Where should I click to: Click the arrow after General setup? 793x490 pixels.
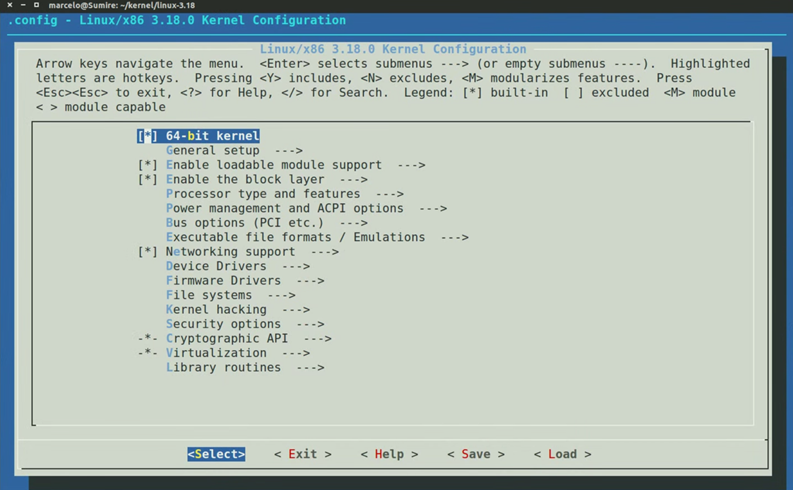pos(288,151)
